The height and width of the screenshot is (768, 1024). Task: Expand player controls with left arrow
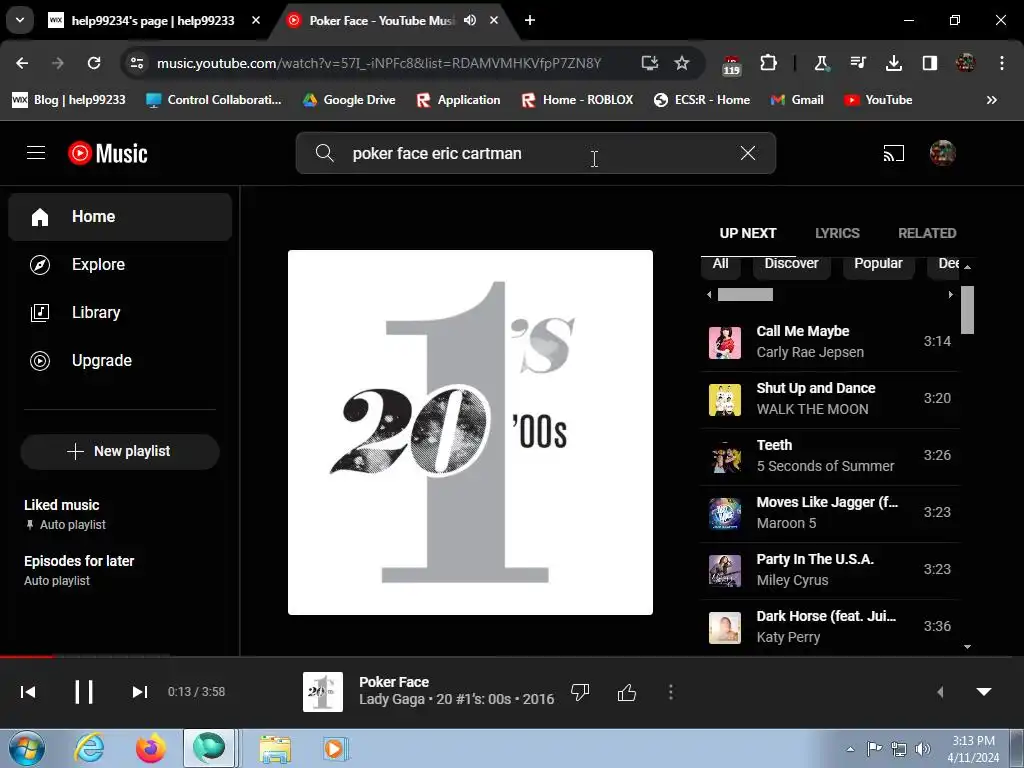point(940,692)
